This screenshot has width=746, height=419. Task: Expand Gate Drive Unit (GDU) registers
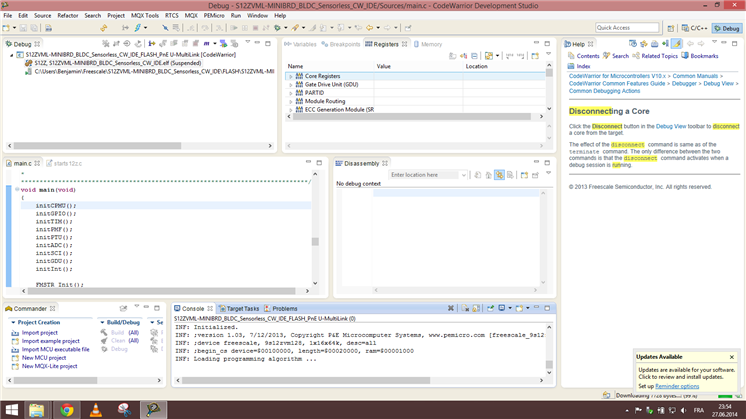(x=291, y=85)
